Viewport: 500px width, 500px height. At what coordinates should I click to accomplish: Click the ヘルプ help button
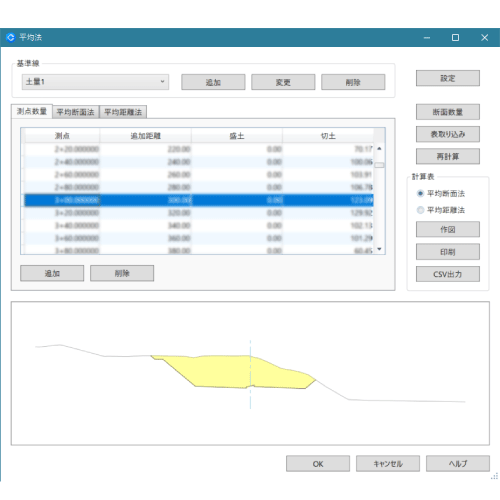(458, 463)
